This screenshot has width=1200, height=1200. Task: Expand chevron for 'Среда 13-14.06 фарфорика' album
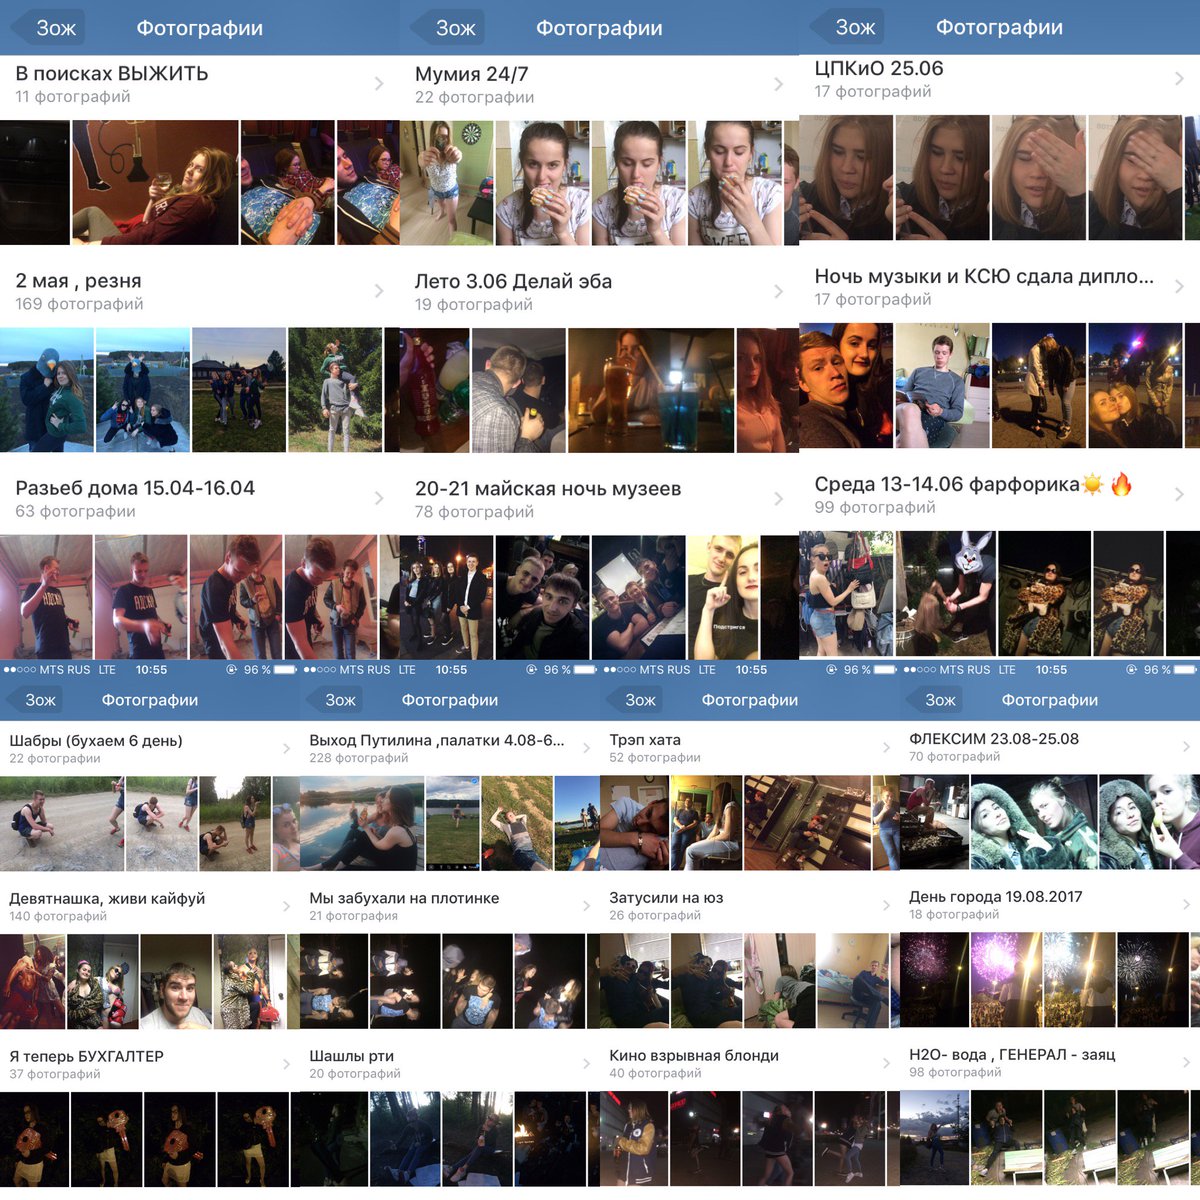[x=1179, y=494]
